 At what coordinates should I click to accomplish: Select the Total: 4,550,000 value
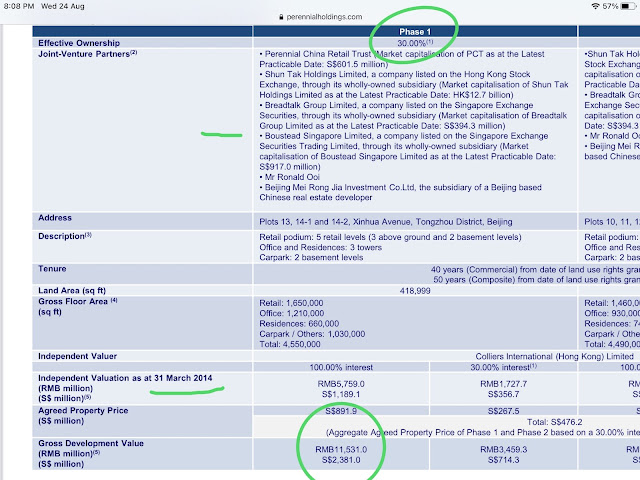290,344
